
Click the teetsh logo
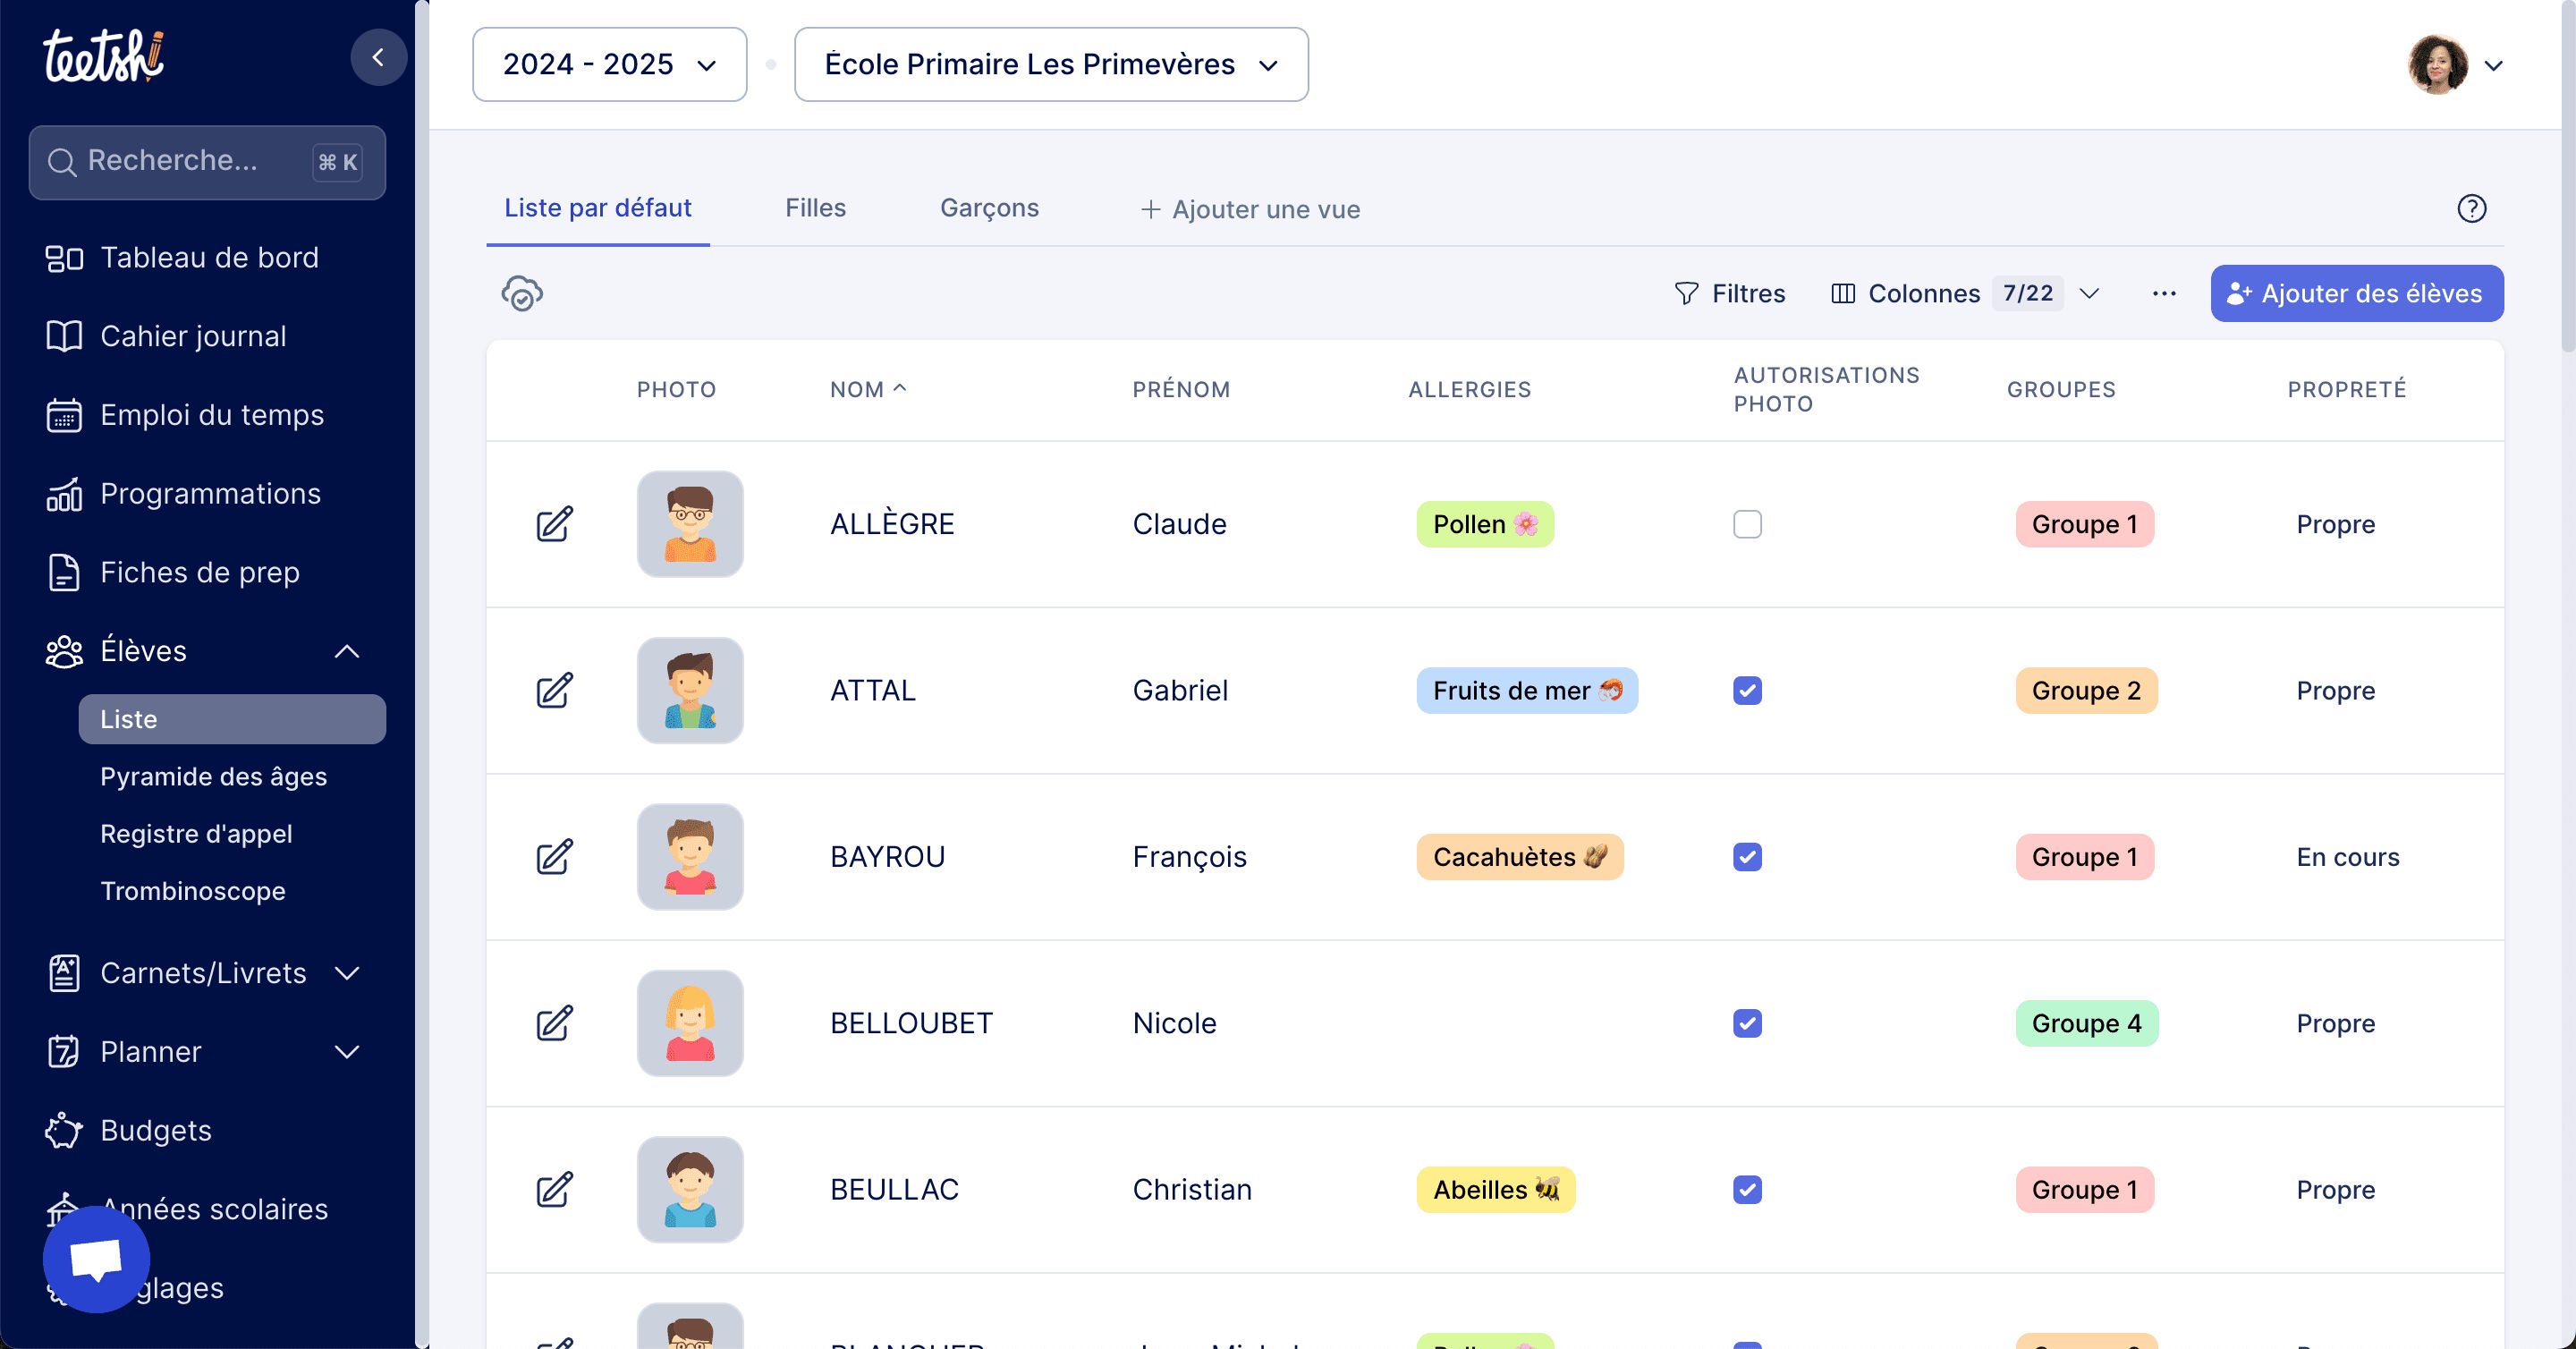click(103, 56)
